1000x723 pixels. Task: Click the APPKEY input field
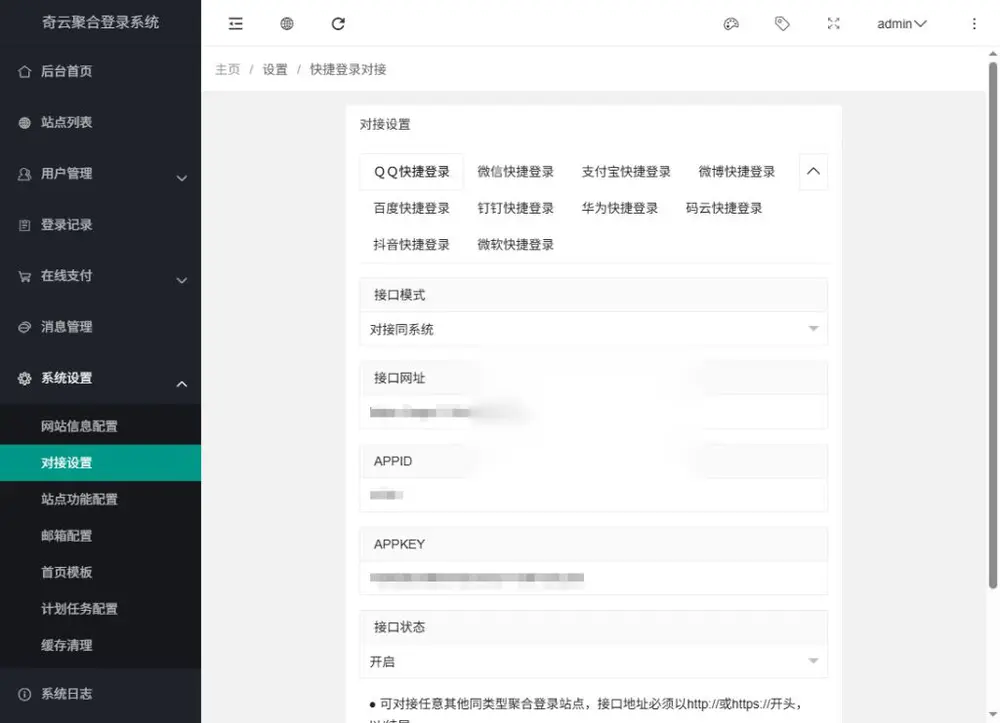tap(593, 578)
